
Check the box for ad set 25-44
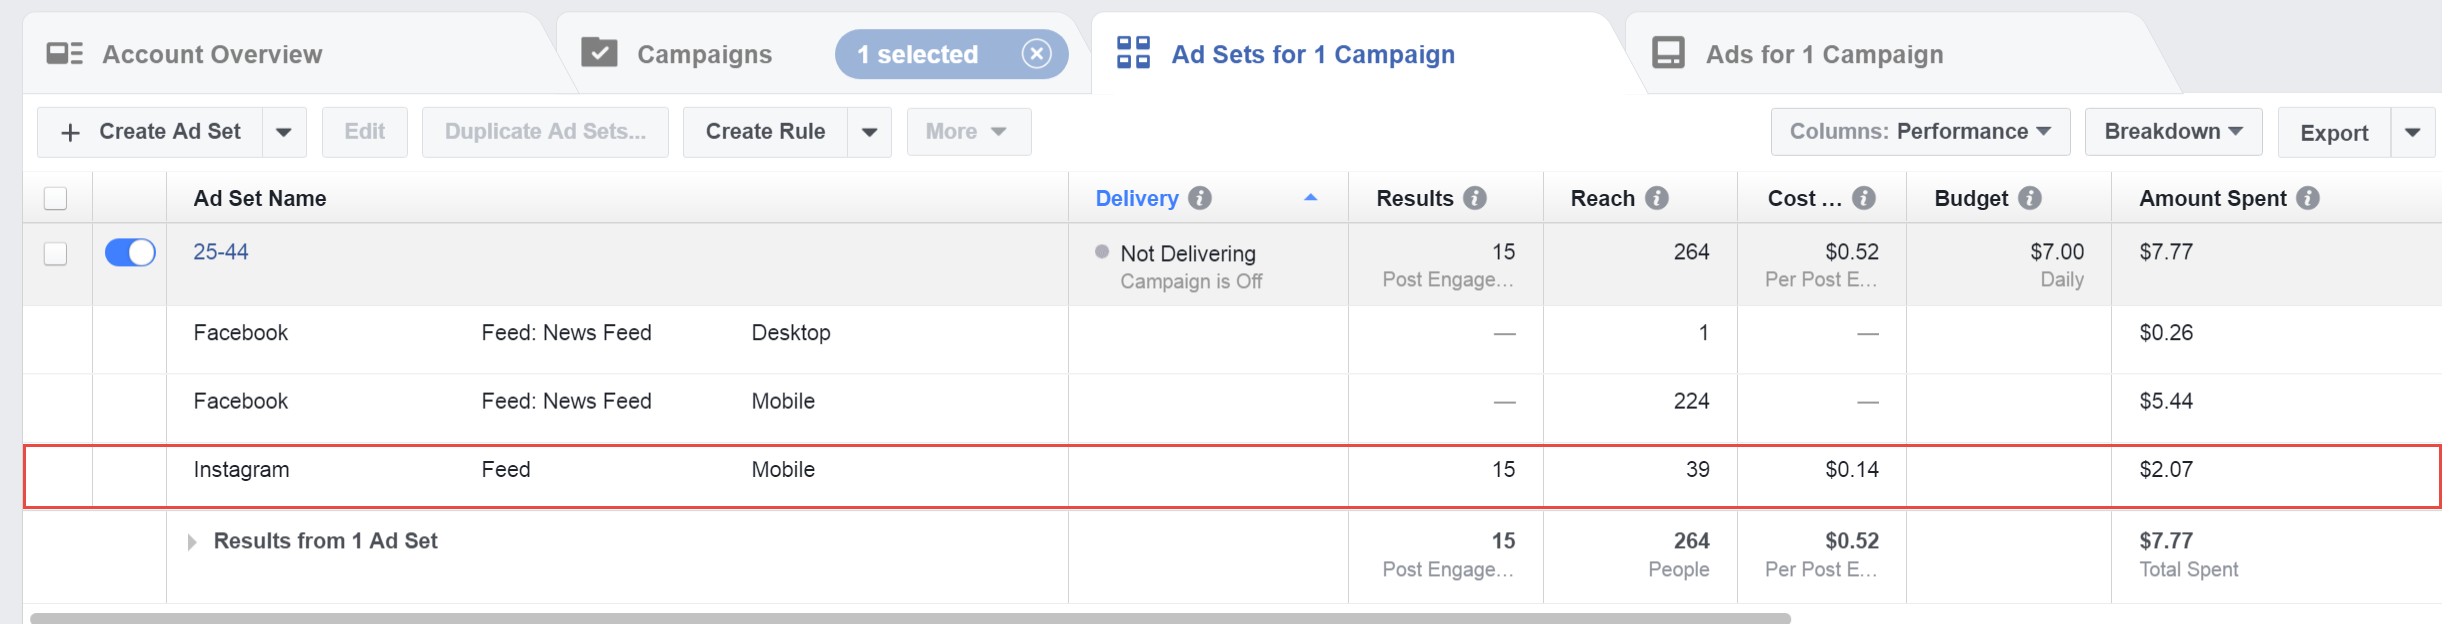(56, 254)
